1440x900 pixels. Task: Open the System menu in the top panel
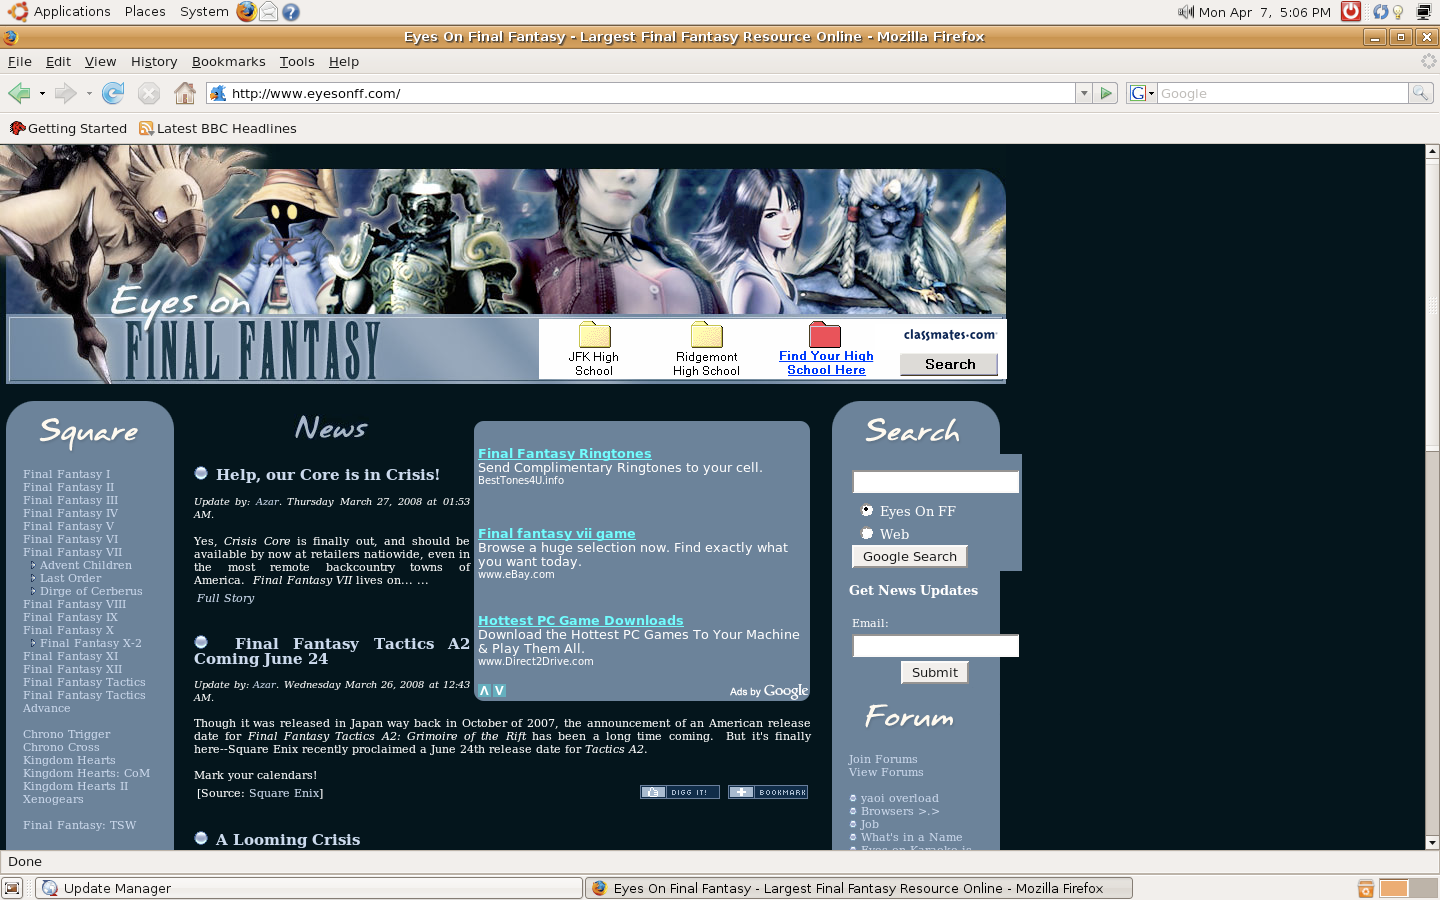(204, 12)
